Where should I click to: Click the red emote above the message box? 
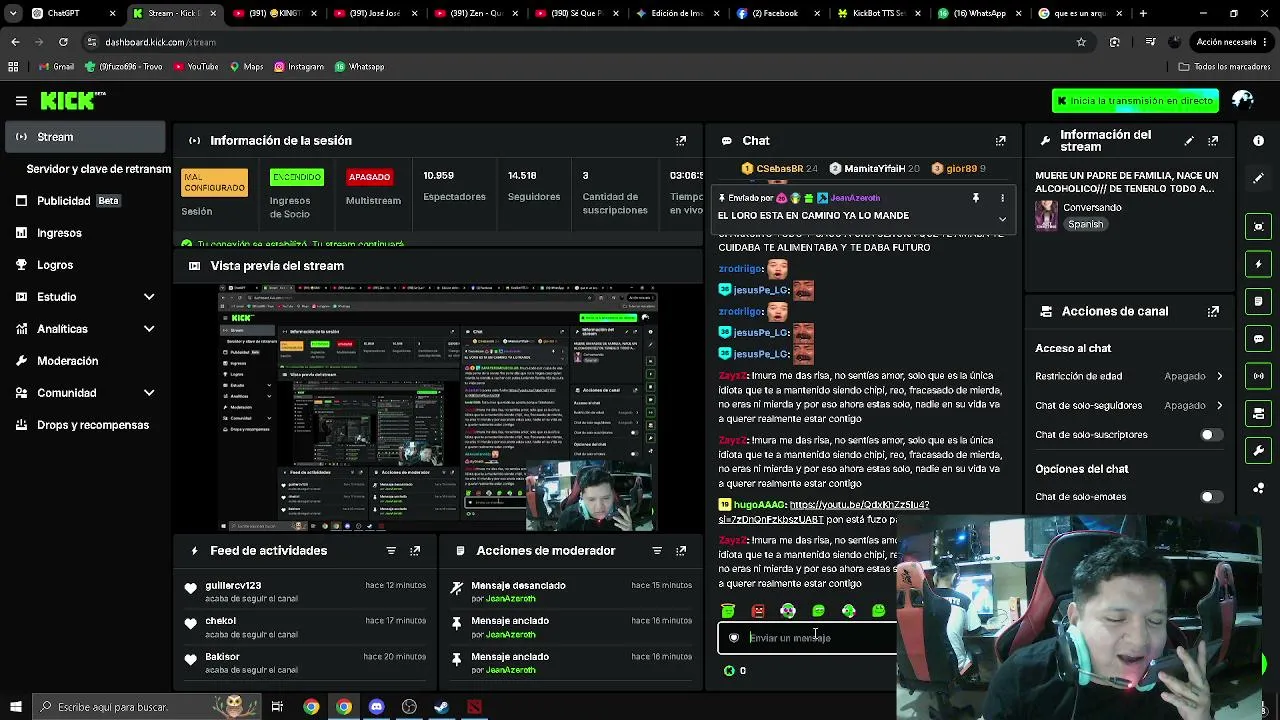[758, 611]
